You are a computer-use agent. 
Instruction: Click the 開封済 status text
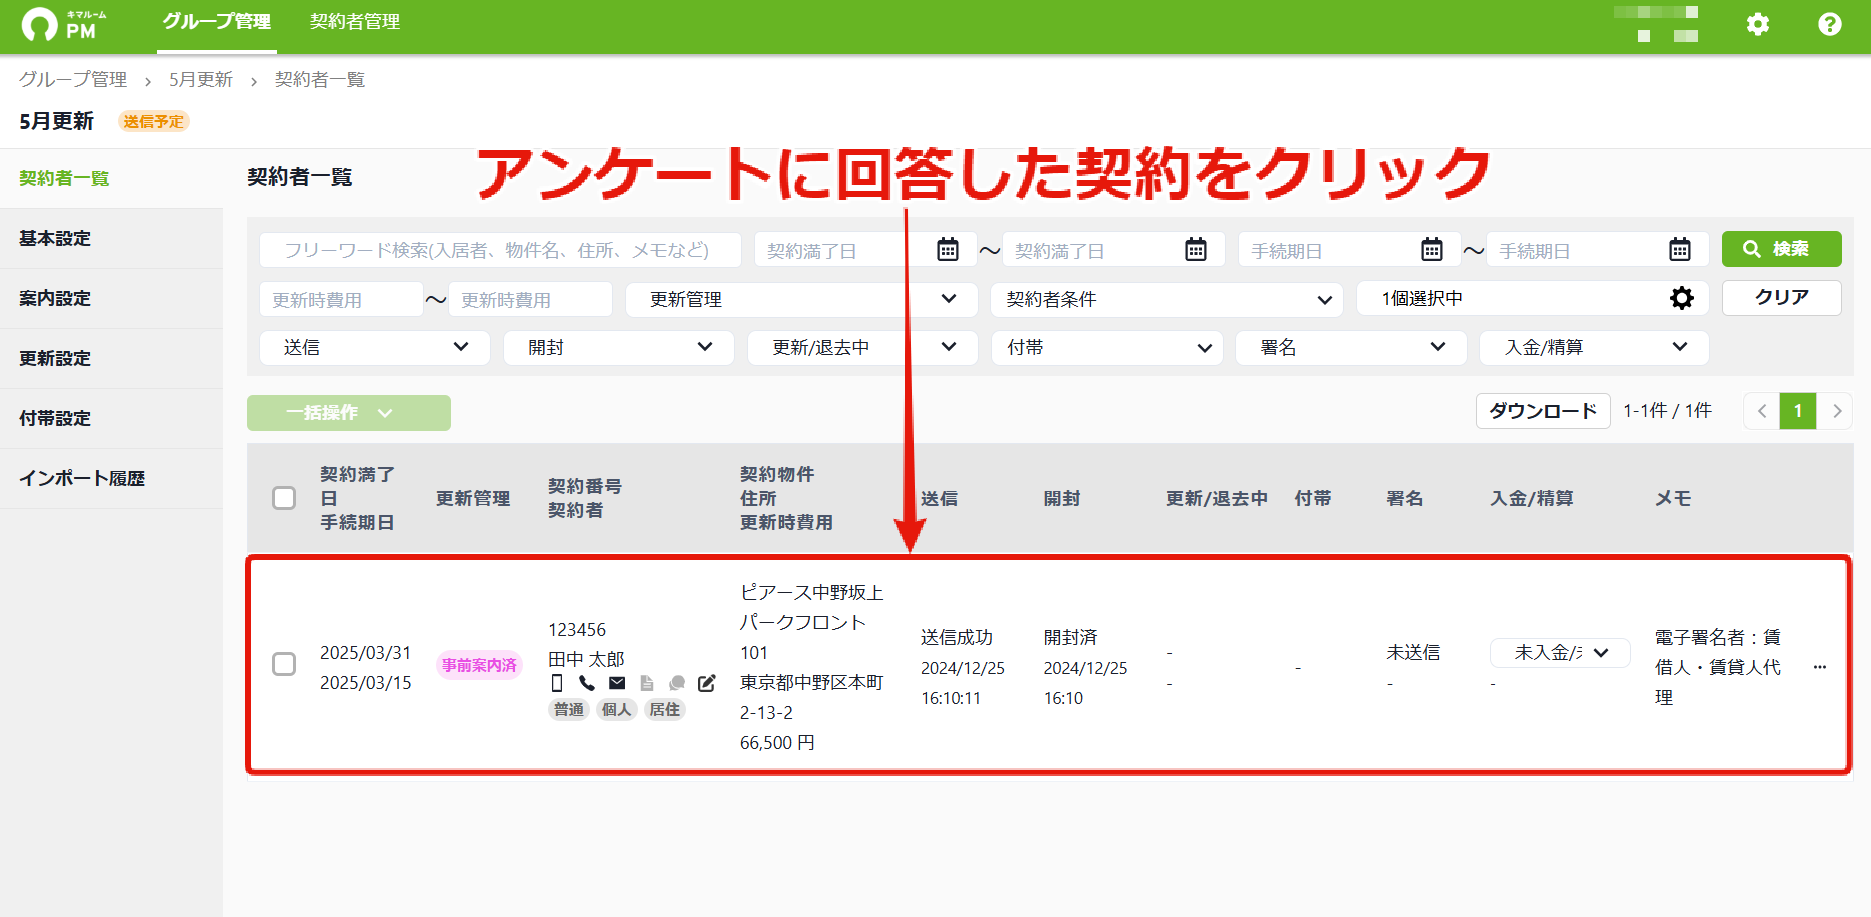(x=1070, y=637)
